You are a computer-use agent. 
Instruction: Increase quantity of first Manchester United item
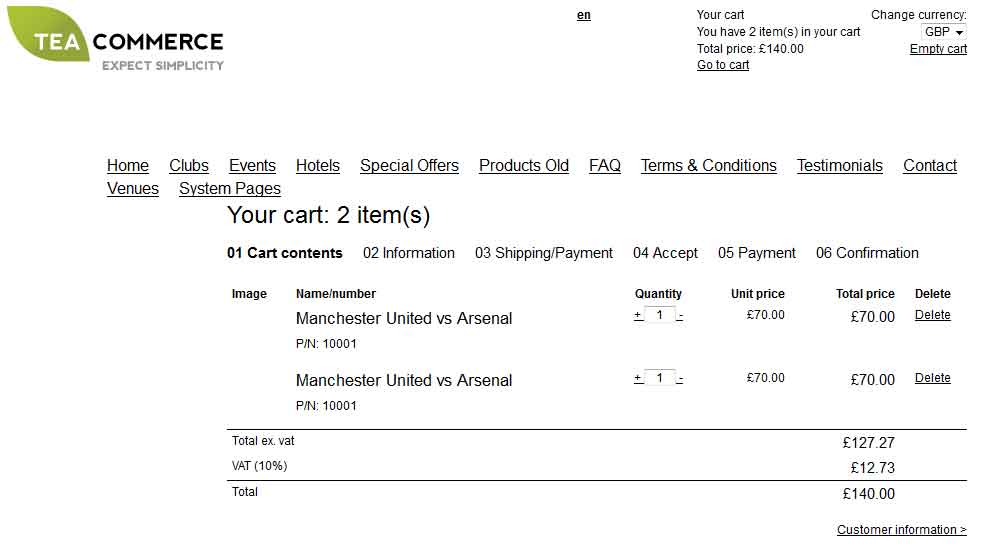tap(638, 315)
